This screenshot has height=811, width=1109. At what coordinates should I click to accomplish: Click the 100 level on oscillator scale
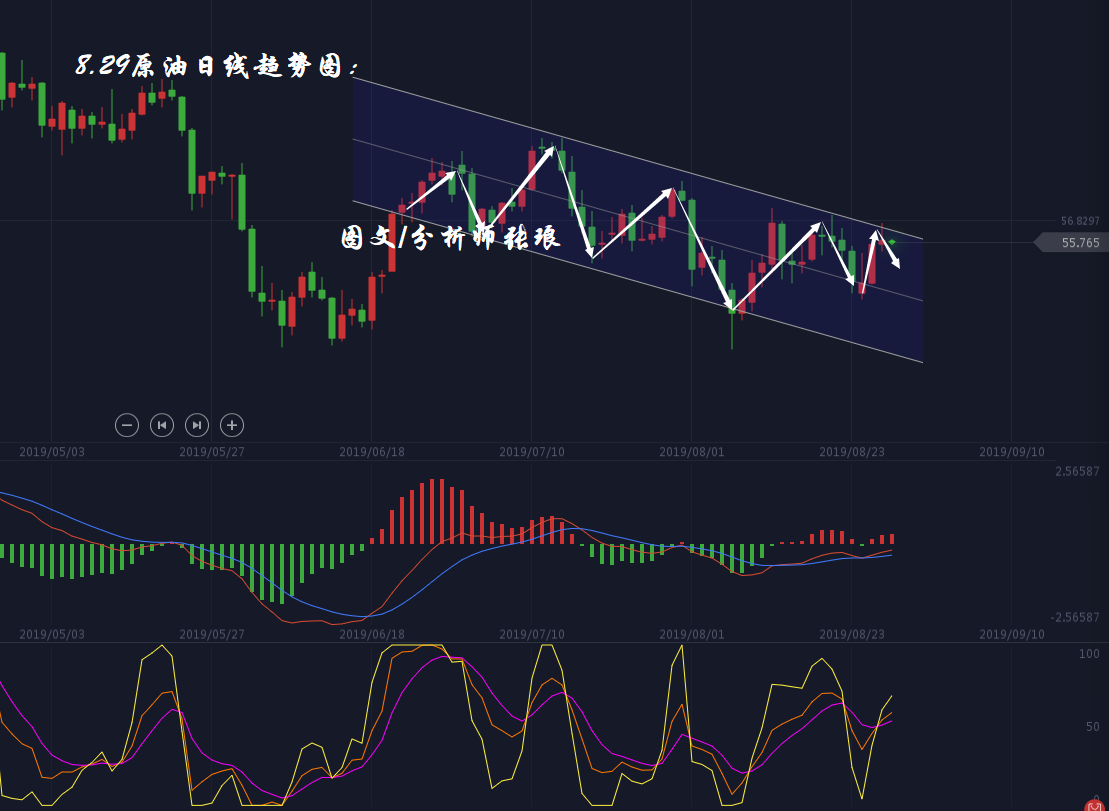[x=1089, y=654]
